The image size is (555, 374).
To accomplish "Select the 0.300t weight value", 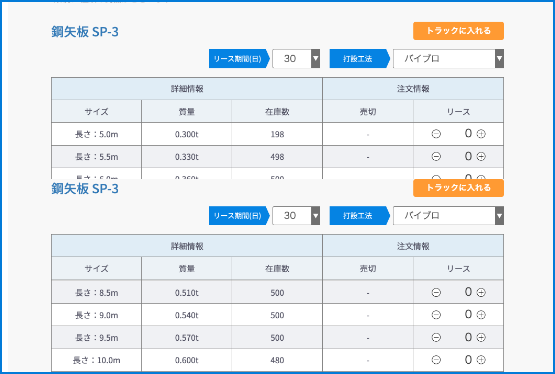I will pyautogui.click(x=187, y=134).
